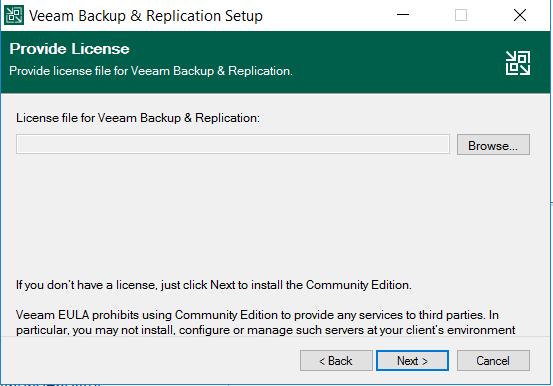Click the Veeam app icon in title bar
The height and width of the screenshot is (386, 553).
point(14,15)
